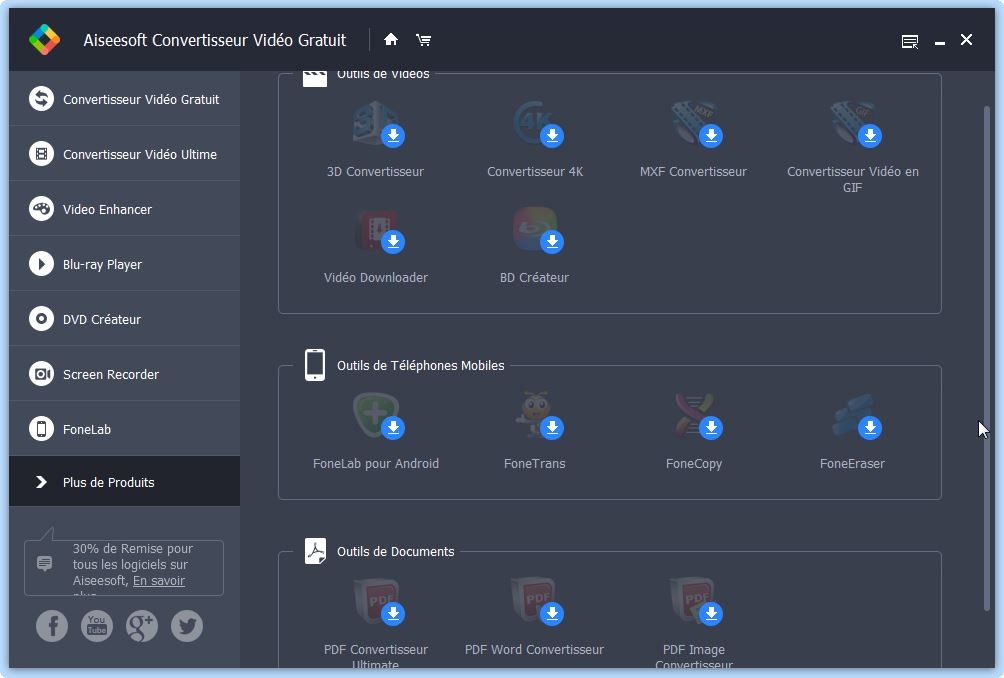Viewport: 1004px width, 678px height.
Task: Download the FoneCopy tool
Action: 711,428
